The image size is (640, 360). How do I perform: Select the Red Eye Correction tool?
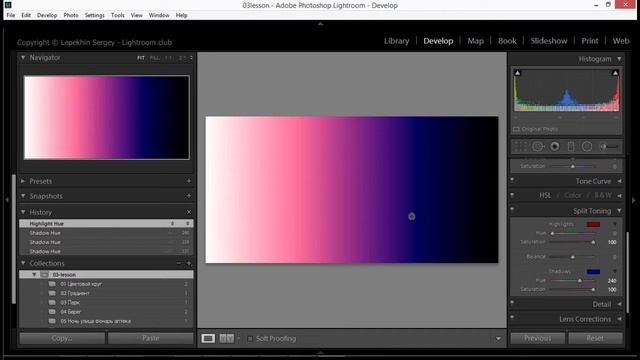pos(555,147)
